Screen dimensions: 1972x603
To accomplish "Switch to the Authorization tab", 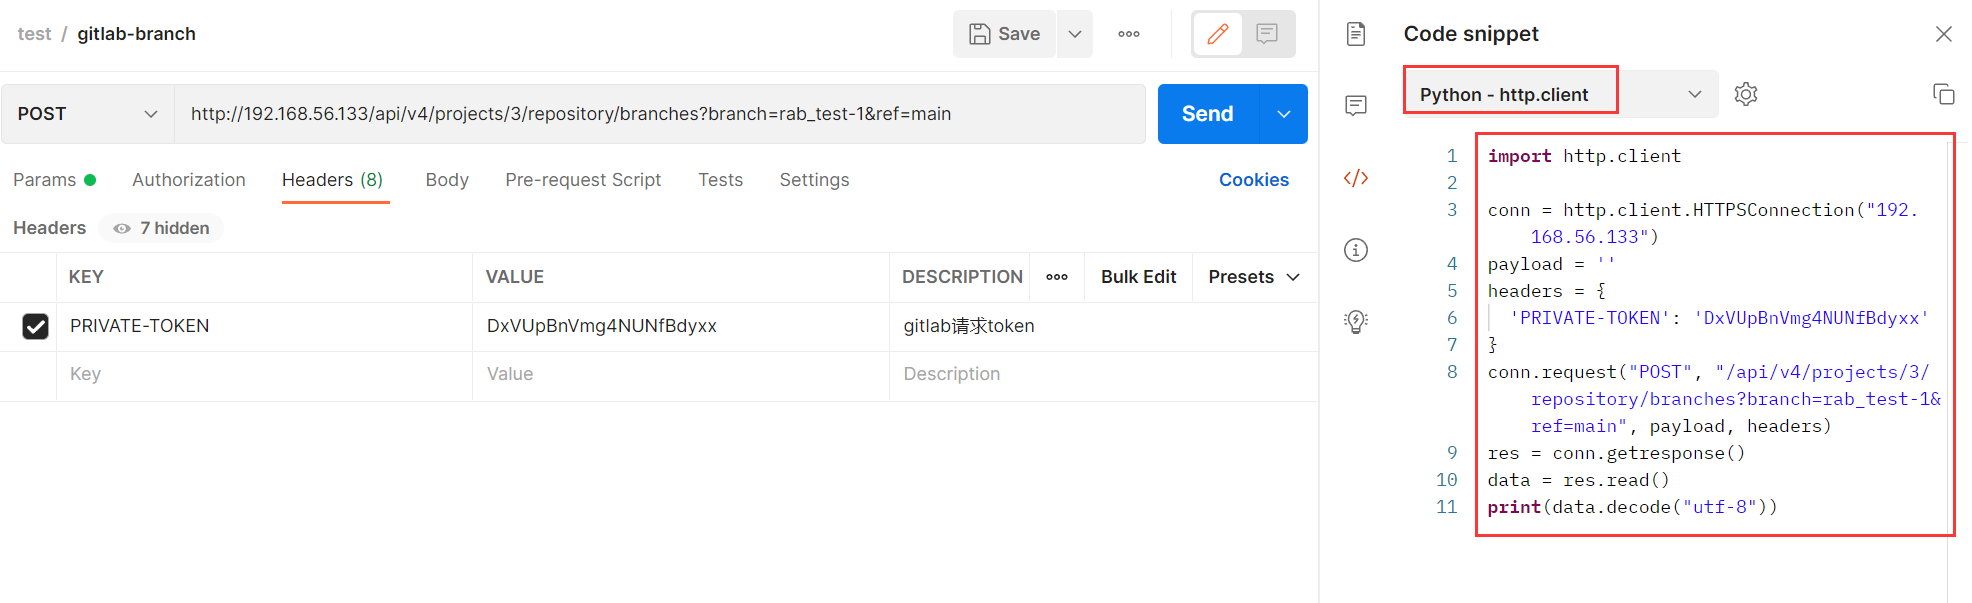I will pyautogui.click(x=189, y=180).
